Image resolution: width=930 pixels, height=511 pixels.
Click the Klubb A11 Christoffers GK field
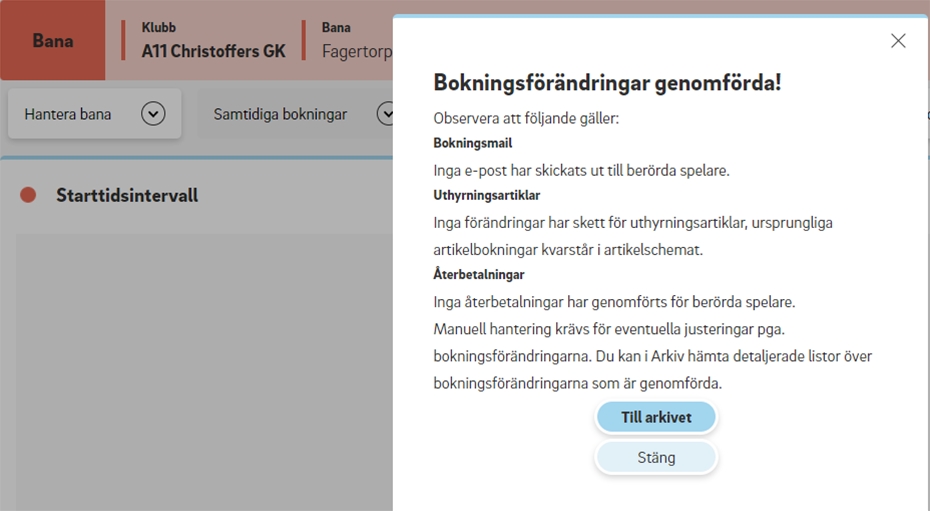(x=214, y=40)
